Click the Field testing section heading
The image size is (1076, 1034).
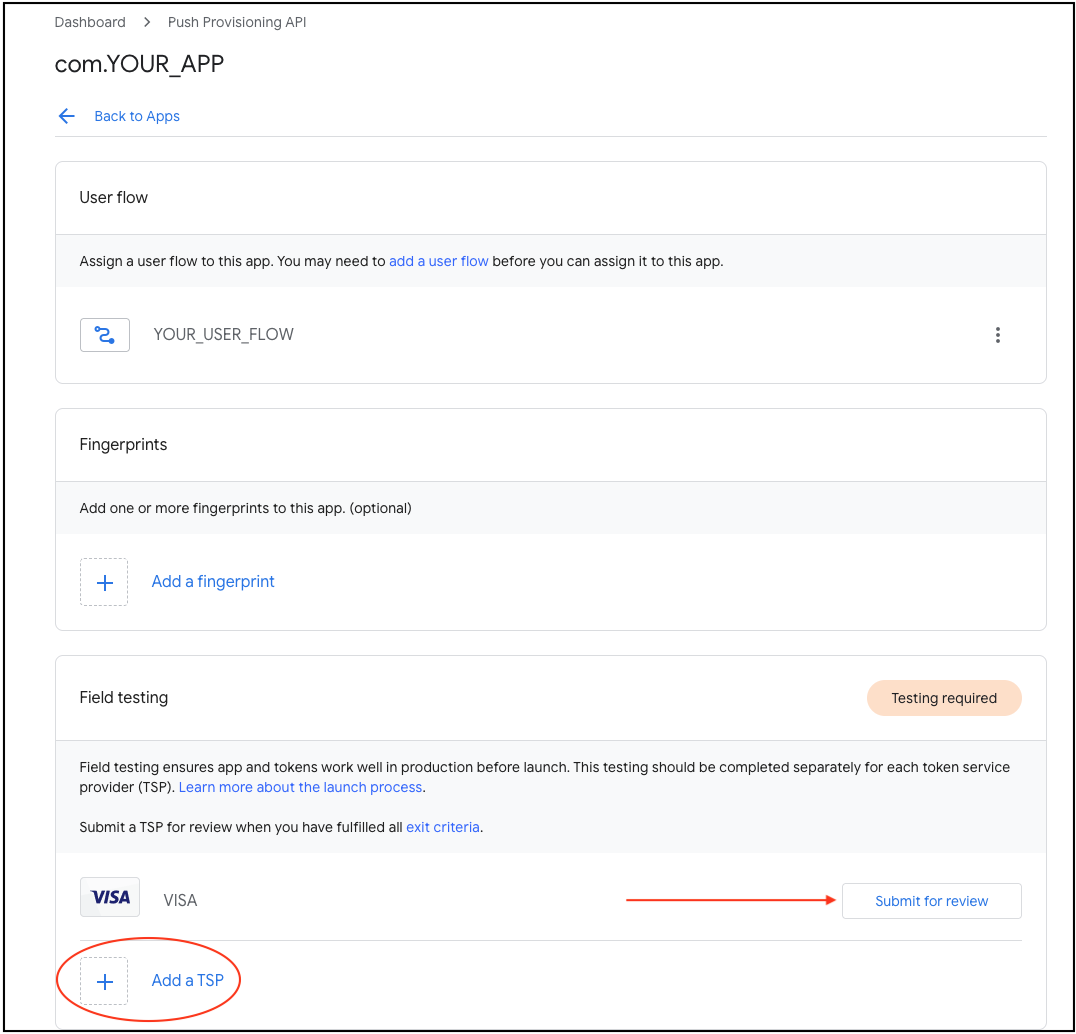(124, 698)
